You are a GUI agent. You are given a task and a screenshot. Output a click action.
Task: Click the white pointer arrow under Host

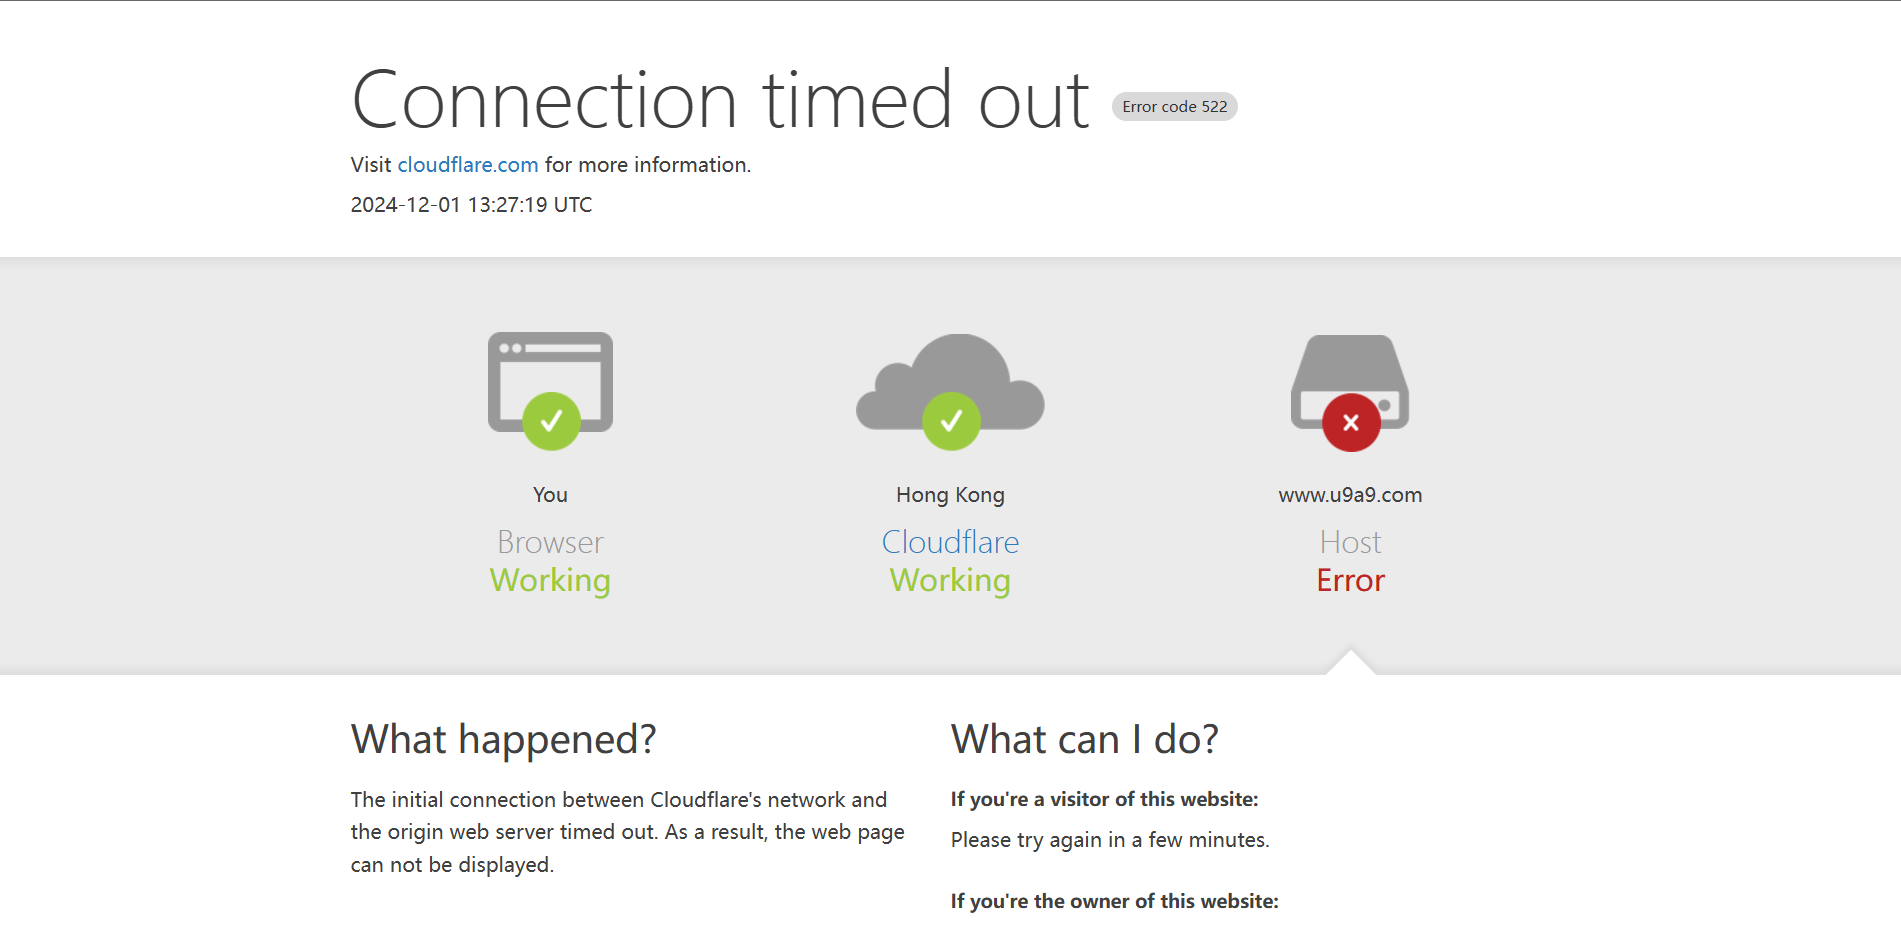pos(1350,664)
